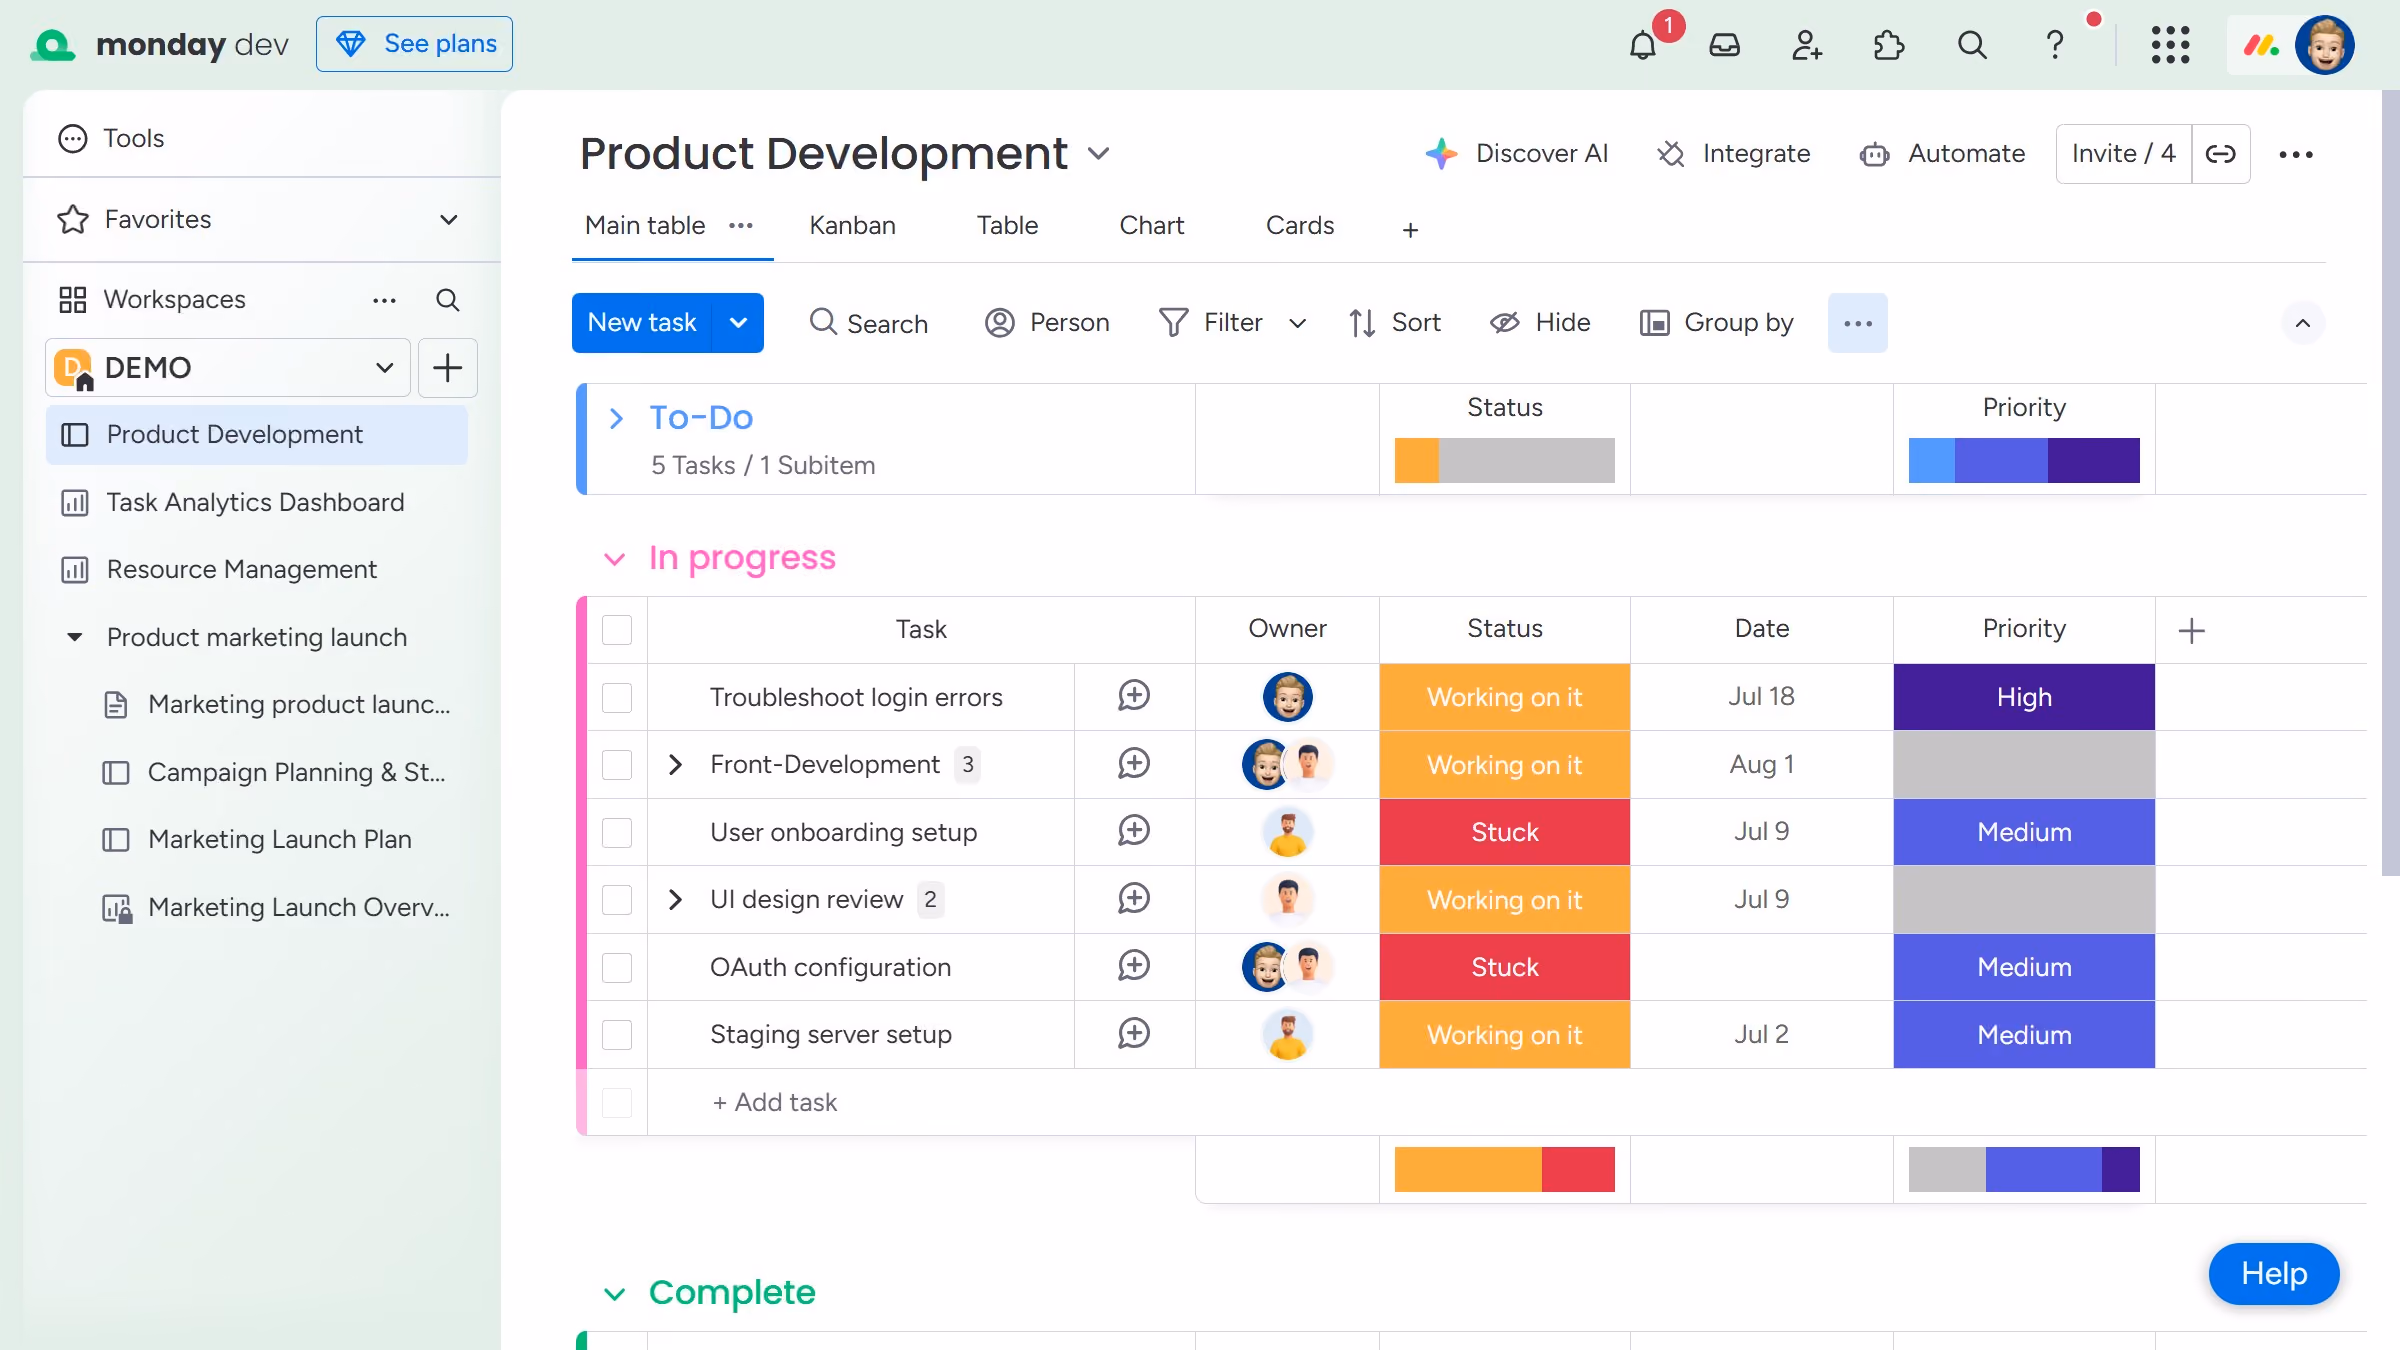Screen dimensions: 2400x1350
Task: Click the High priority cell
Action: coord(2024,697)
